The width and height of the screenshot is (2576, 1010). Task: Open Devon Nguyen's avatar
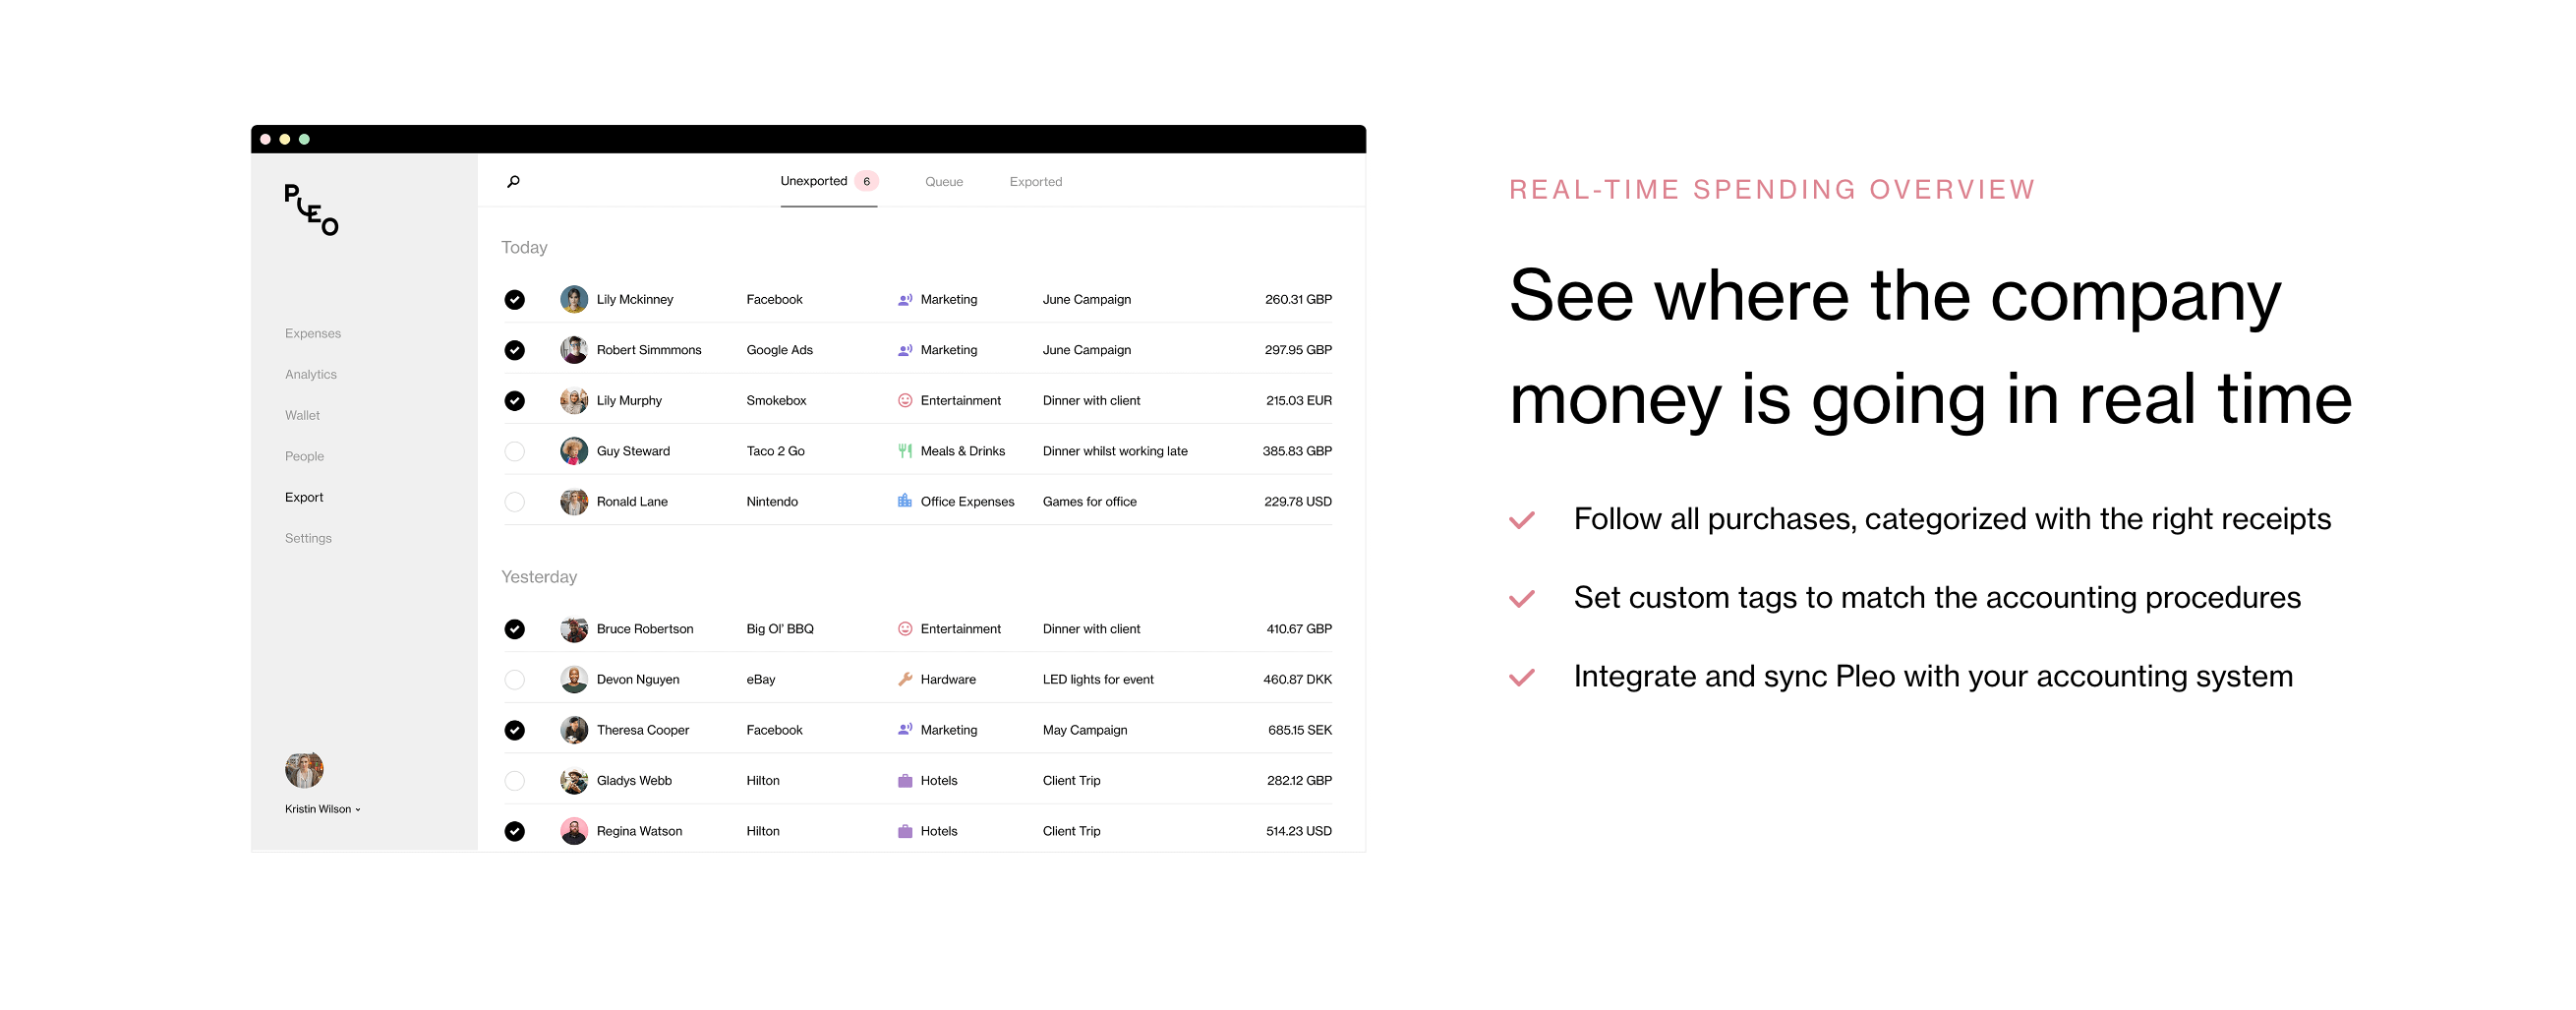[574, 680]
